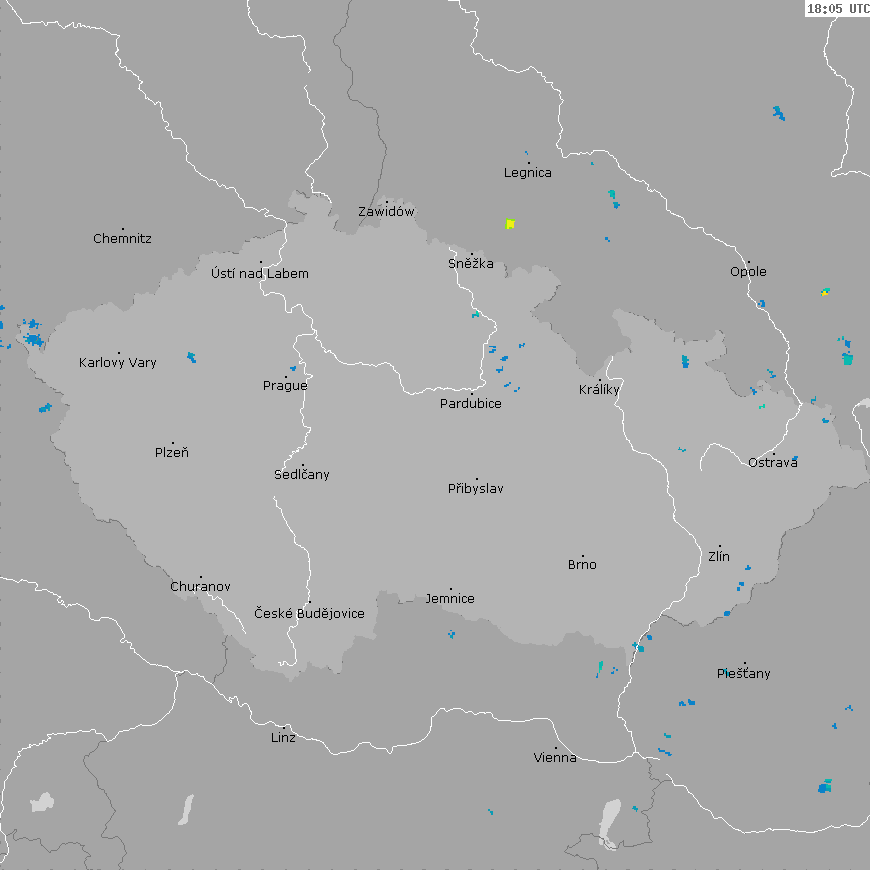
Task: Click the Opole city label
Action: pos(748,272)
